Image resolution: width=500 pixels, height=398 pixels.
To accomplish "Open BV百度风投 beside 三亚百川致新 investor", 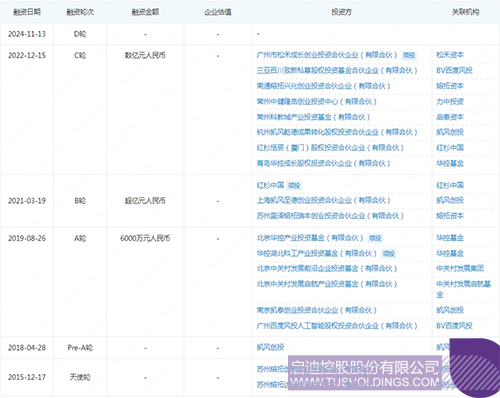I will 454,70.
